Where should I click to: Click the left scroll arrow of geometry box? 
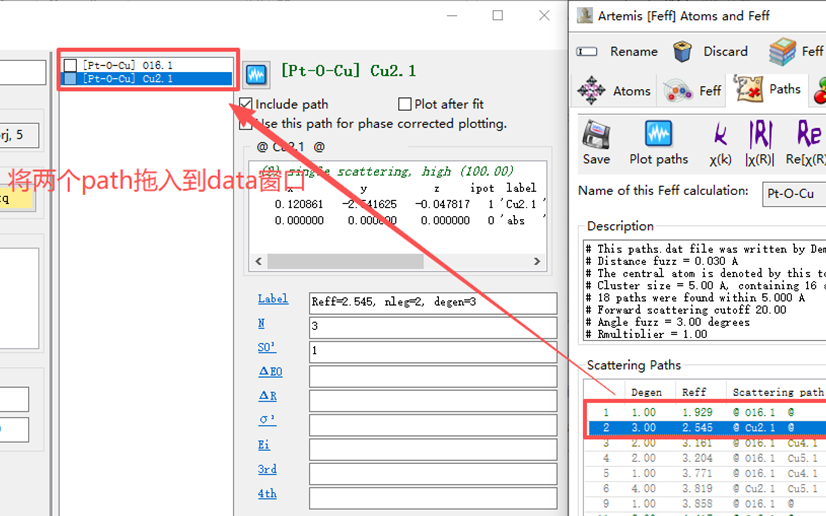coord(259,261)
